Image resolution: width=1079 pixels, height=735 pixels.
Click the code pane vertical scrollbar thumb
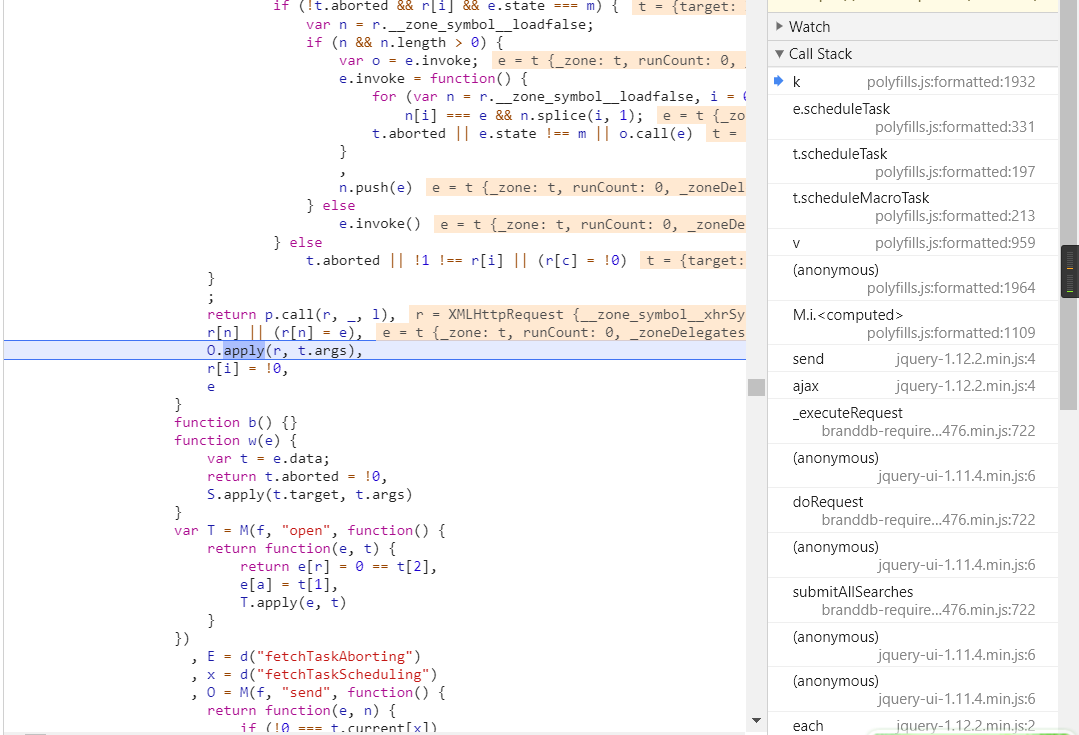click(x=756, y=387)
